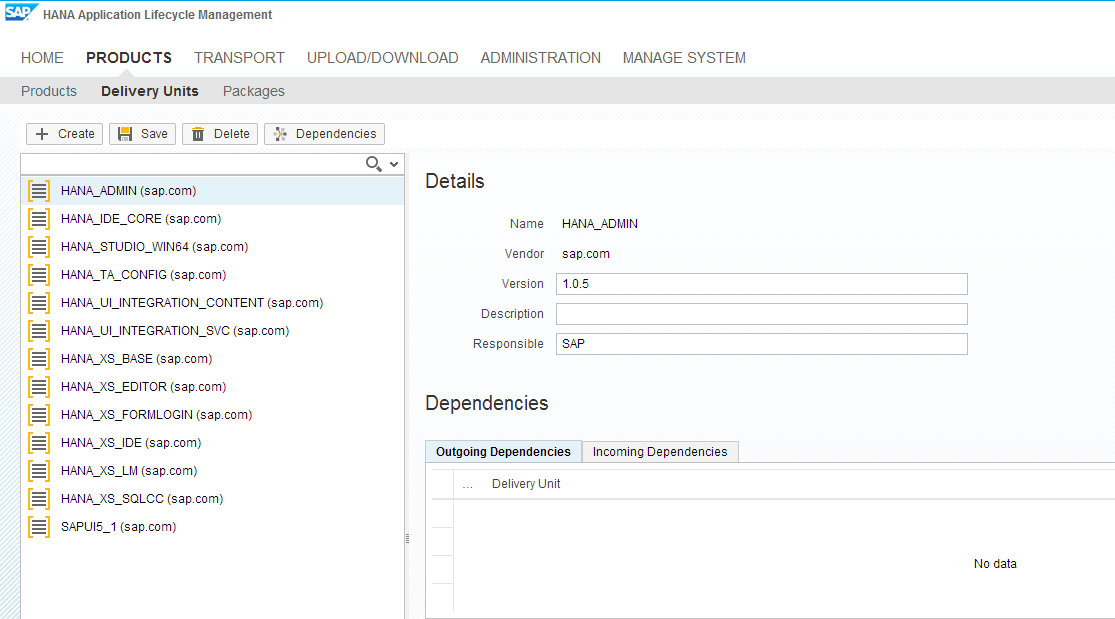The image size is (1115, 619).
Task: Click the HANA_UI_INTEGRATION_CONTENT unit icon
Action: pyautogui.click(x=39, y=303)
